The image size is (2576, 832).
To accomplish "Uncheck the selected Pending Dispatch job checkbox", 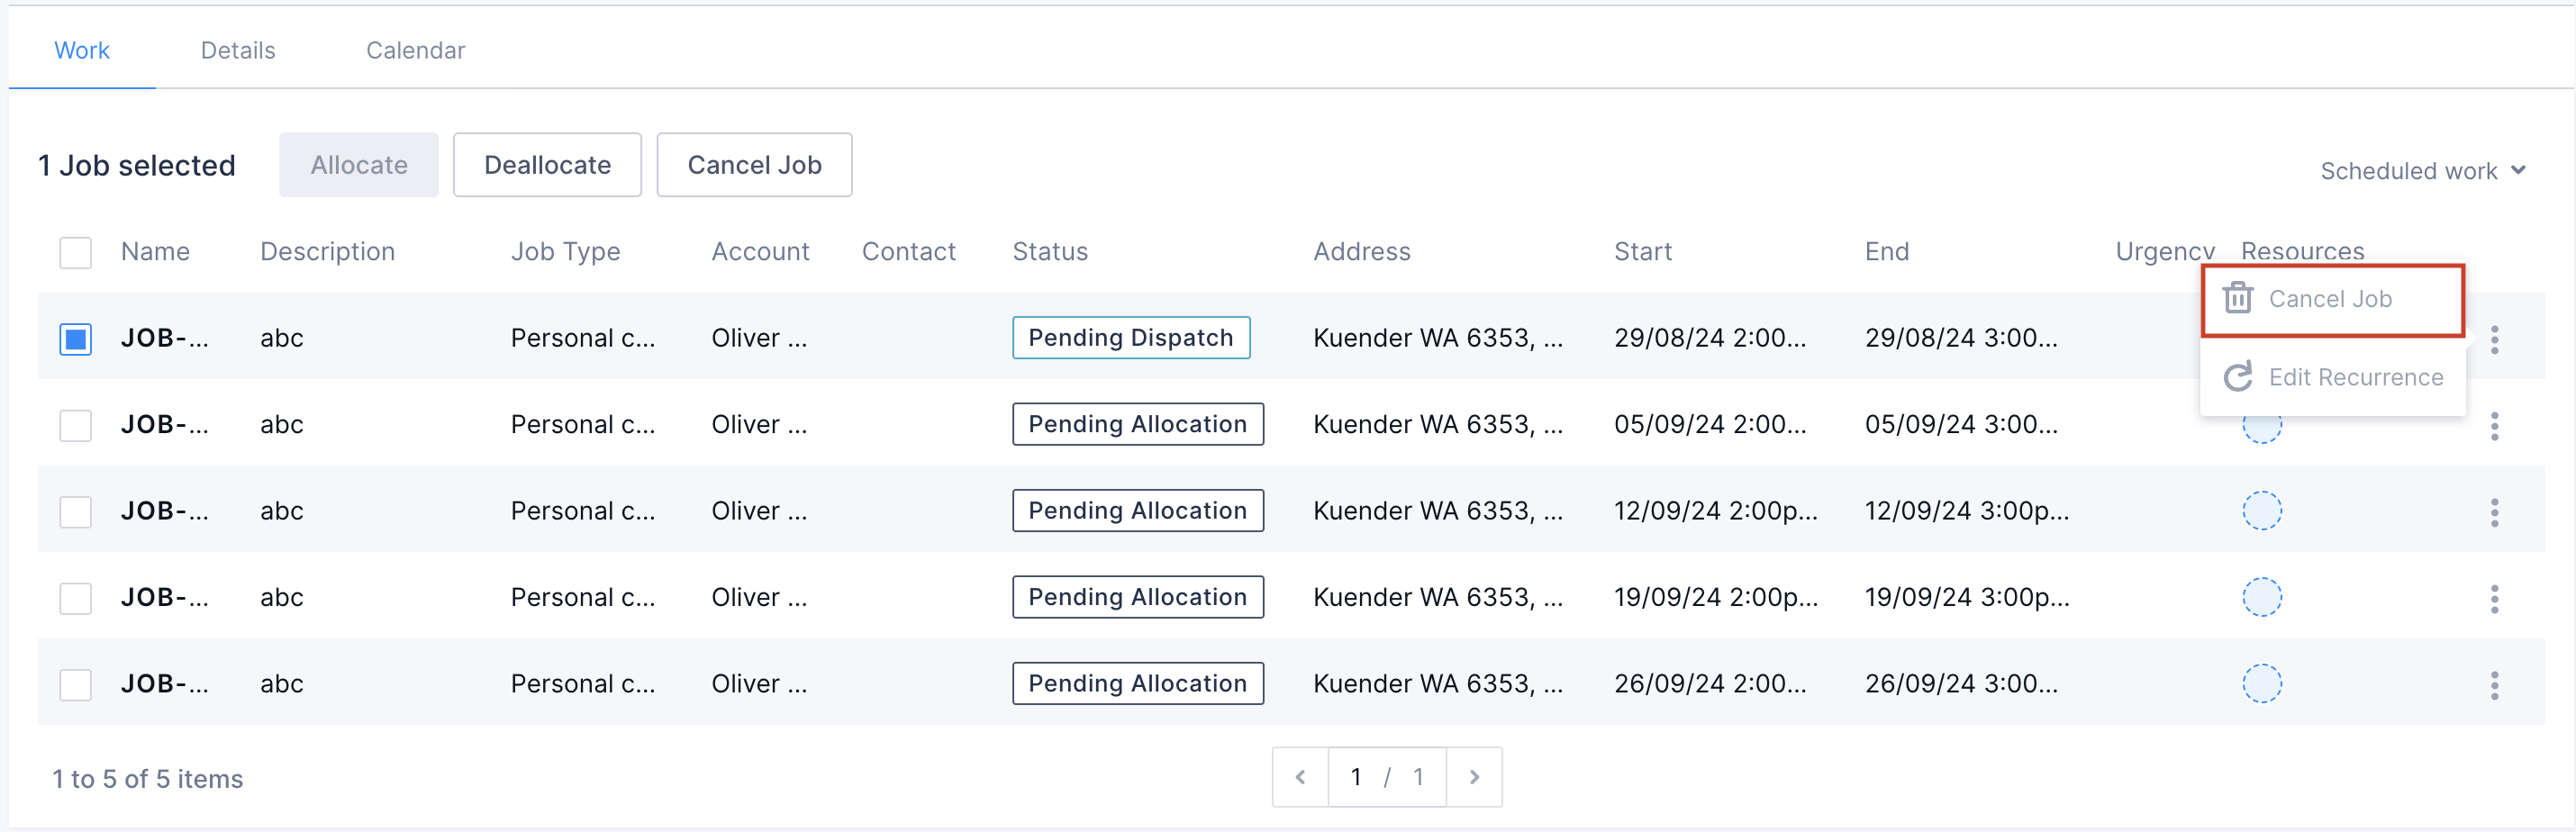I will tap(75, 339).
